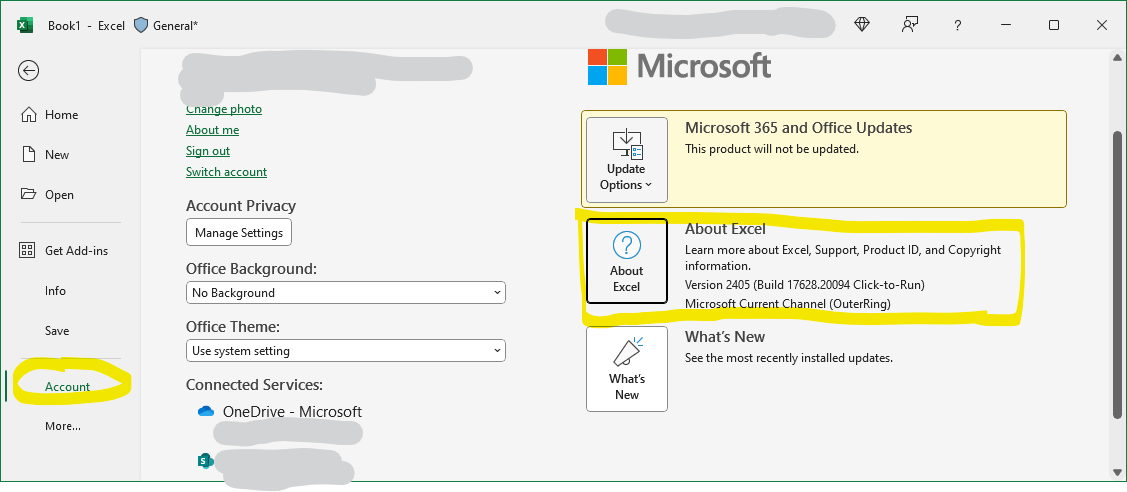The height and width of the screenshot is (492, 1127).
Task: Open the Home page in backstage
Action: (x=61, y=115)
